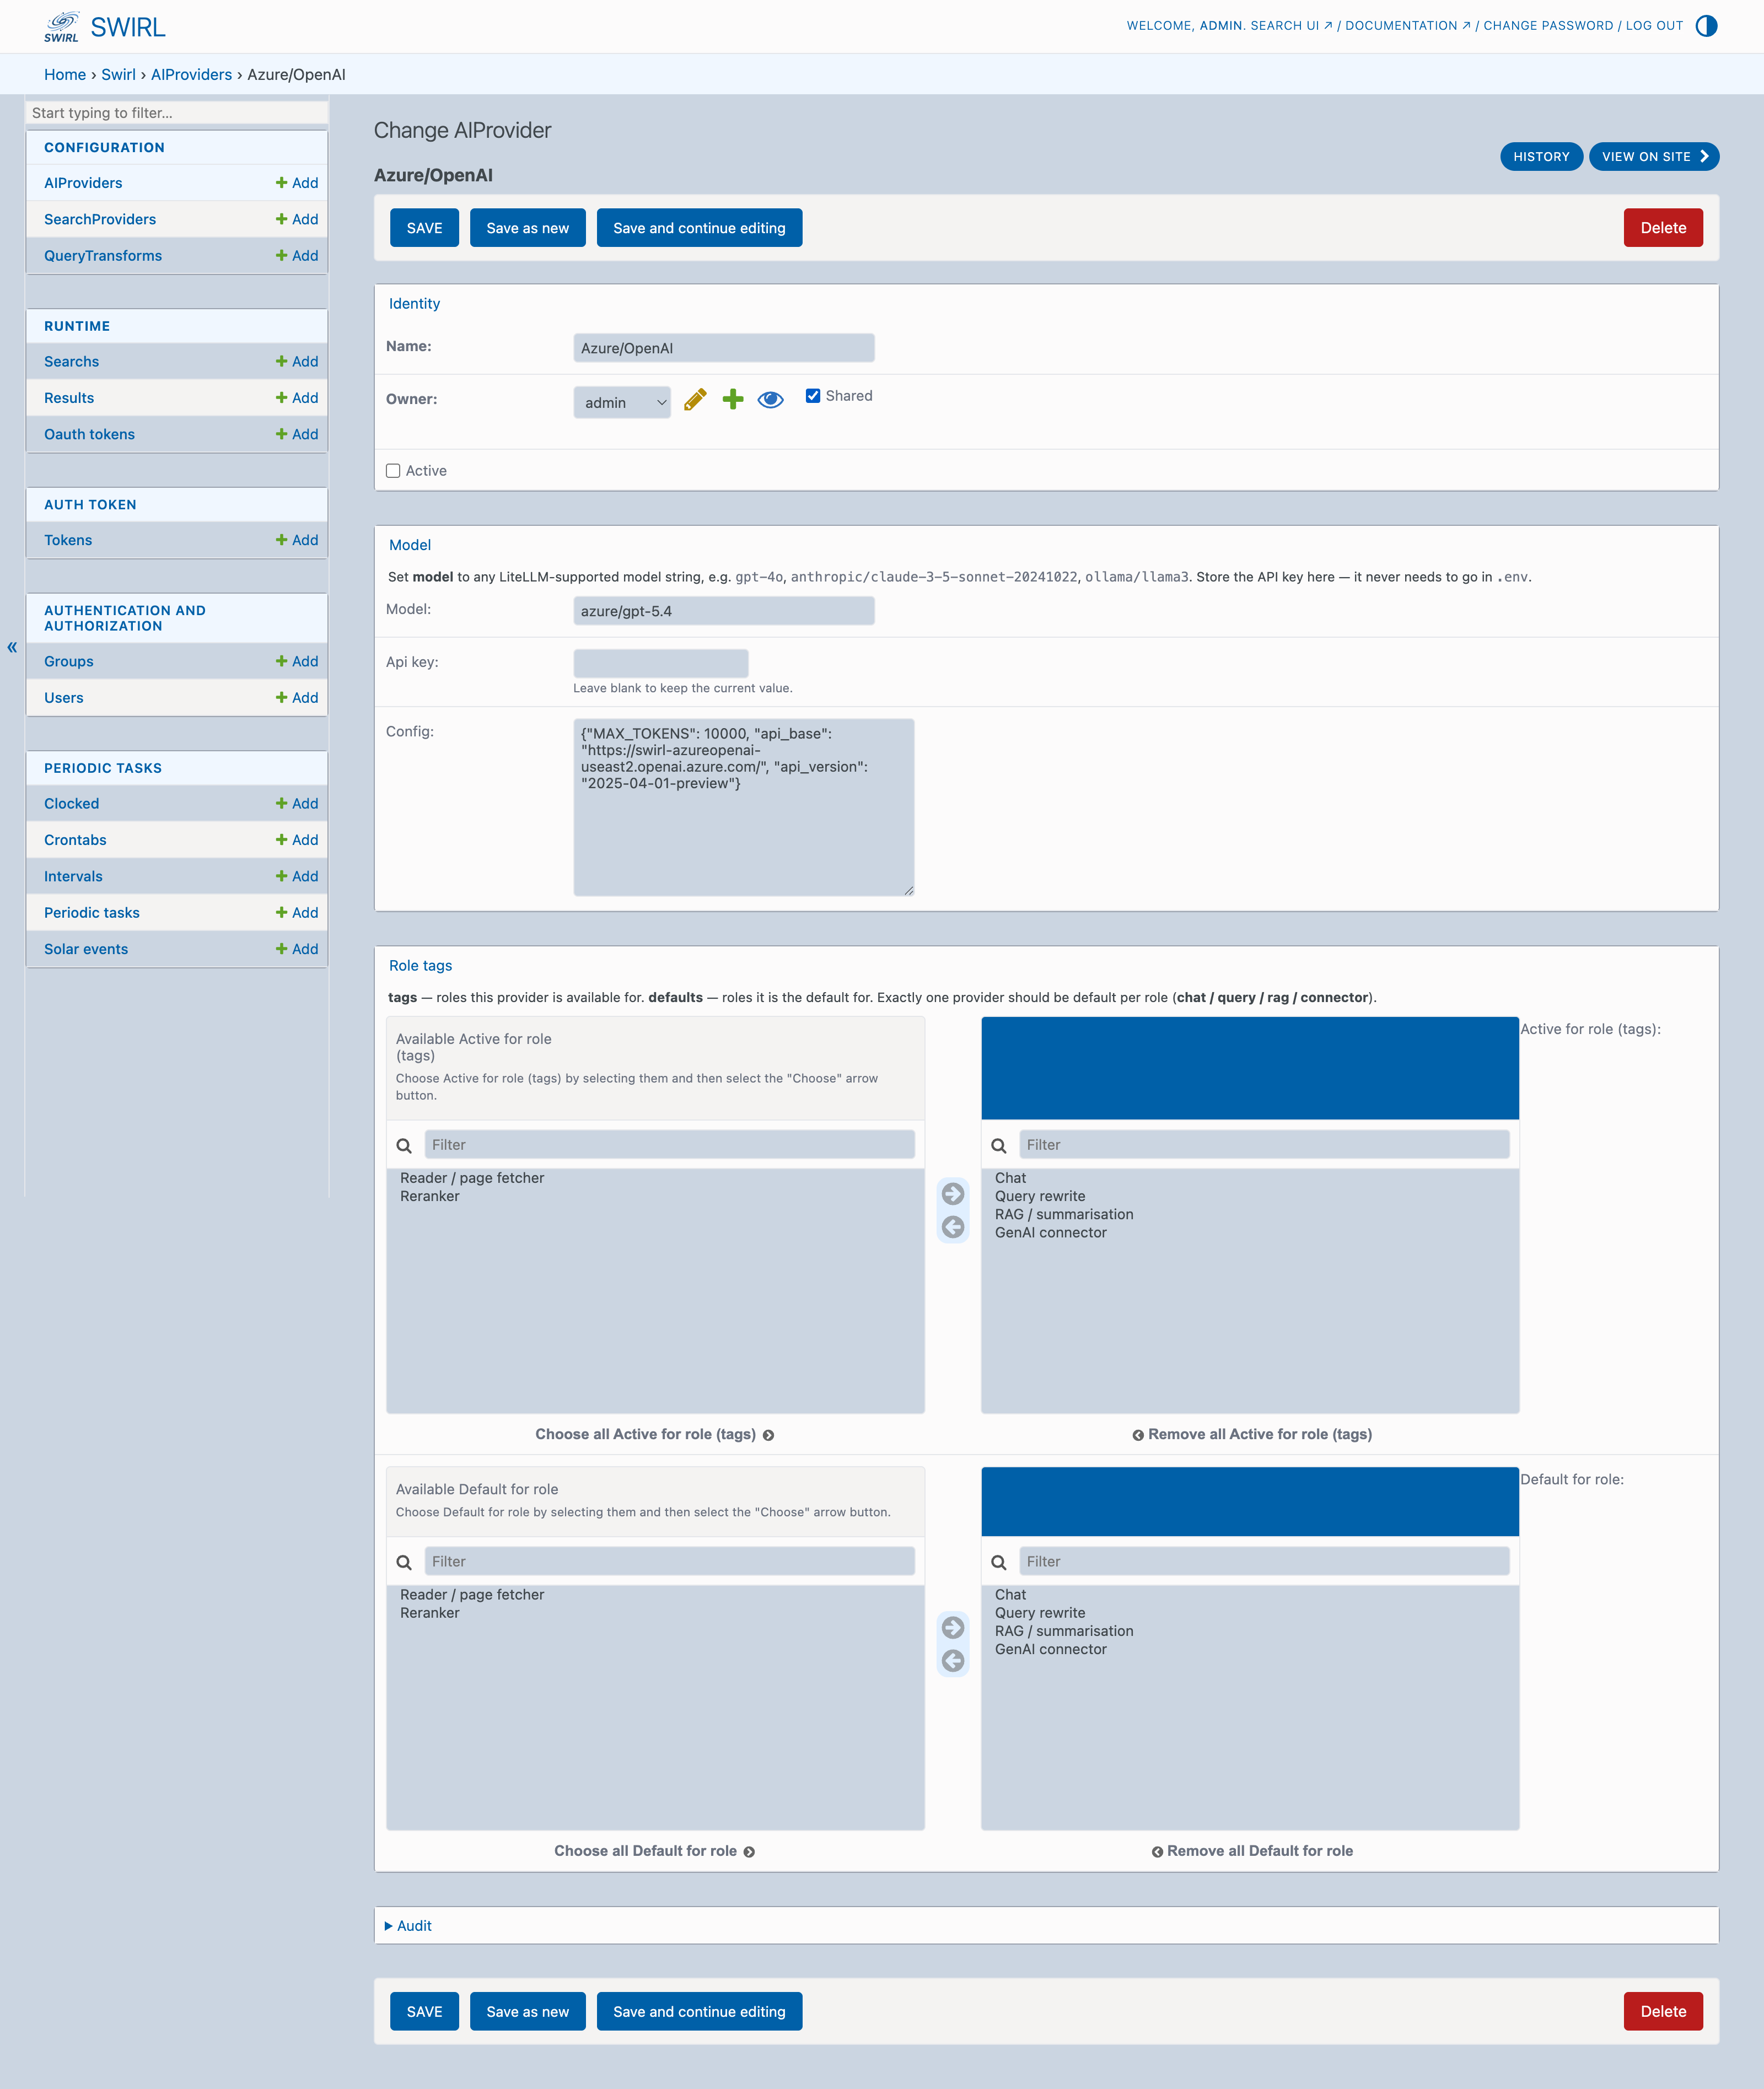The height and width of the screenshot is (2089, 1764).
Task: Open Periodic tasks in the sidebar
Action: click(92, 913)
